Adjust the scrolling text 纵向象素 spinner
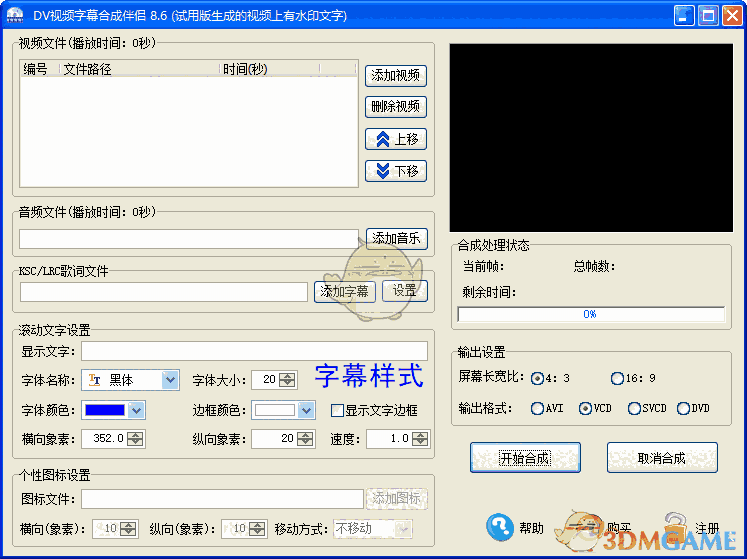 [x=305, y=439]
